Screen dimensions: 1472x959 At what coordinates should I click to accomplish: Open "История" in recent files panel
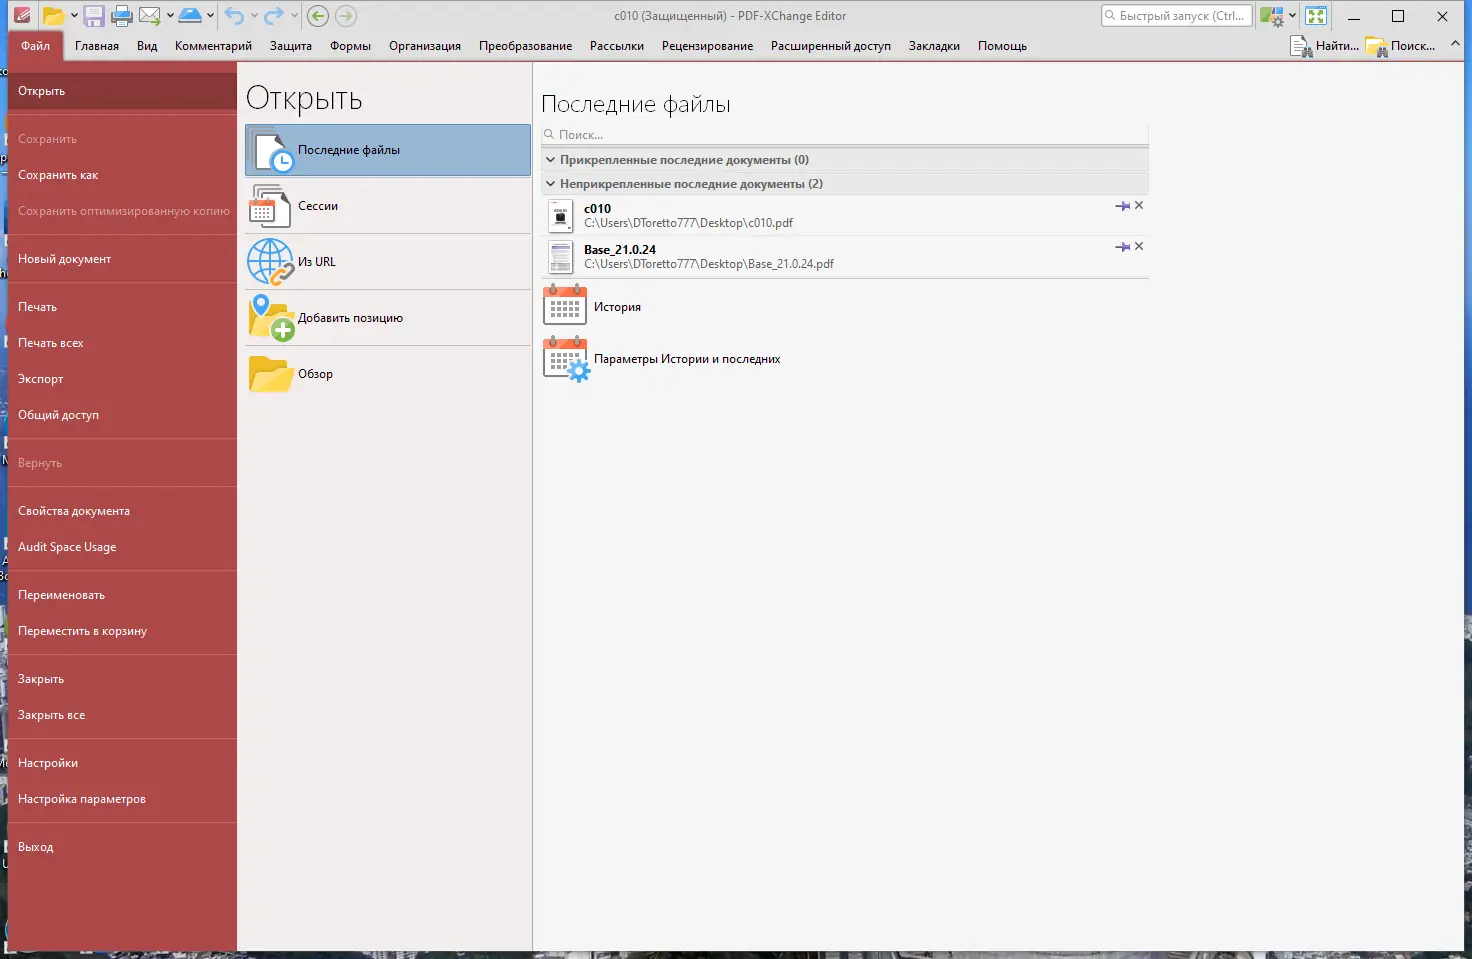click(617, 306)
